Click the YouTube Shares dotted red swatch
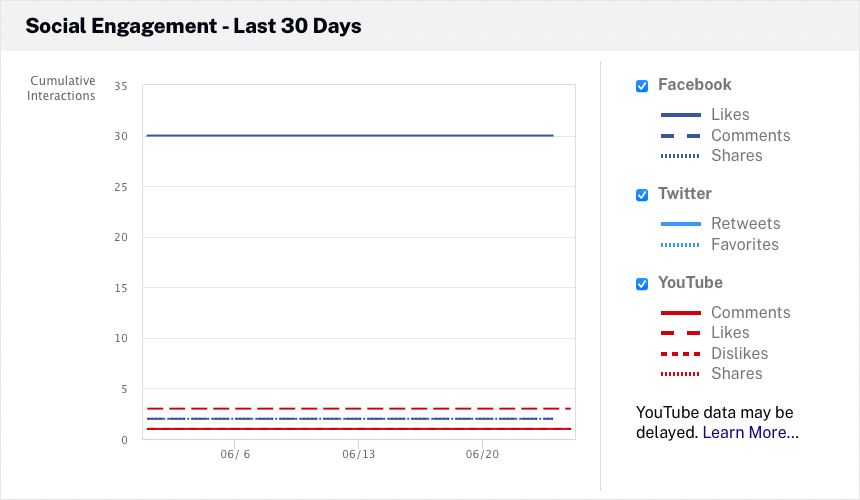The image size is (860, 500). point(680,374)
